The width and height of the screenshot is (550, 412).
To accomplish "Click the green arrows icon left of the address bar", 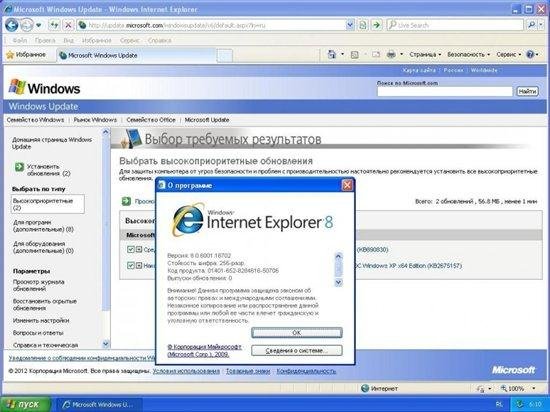I will click(54, 25).
